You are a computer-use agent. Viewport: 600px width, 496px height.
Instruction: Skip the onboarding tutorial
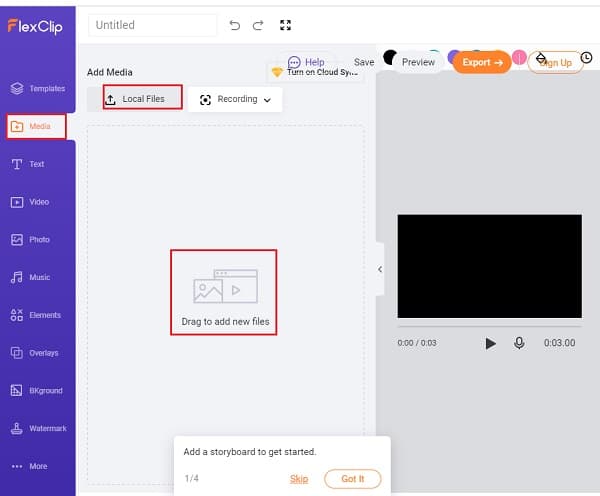299,478
